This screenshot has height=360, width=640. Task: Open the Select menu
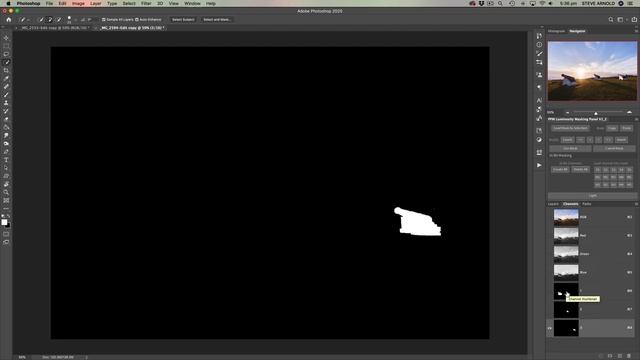[x=129, y=3]
